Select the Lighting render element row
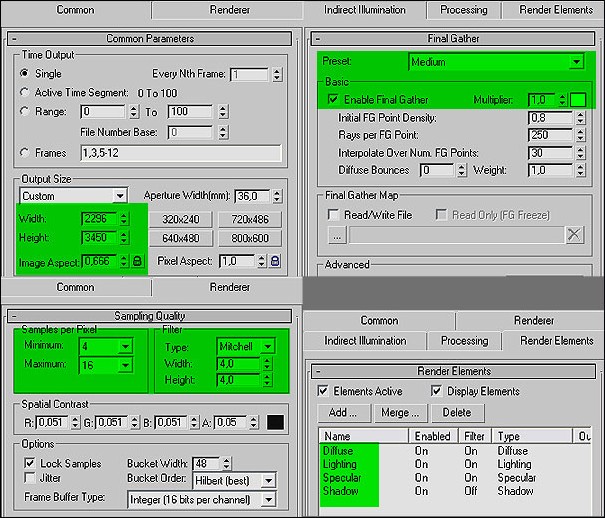Image resolution: width=605 pixels, height=518 pixels. pos(455,464)
